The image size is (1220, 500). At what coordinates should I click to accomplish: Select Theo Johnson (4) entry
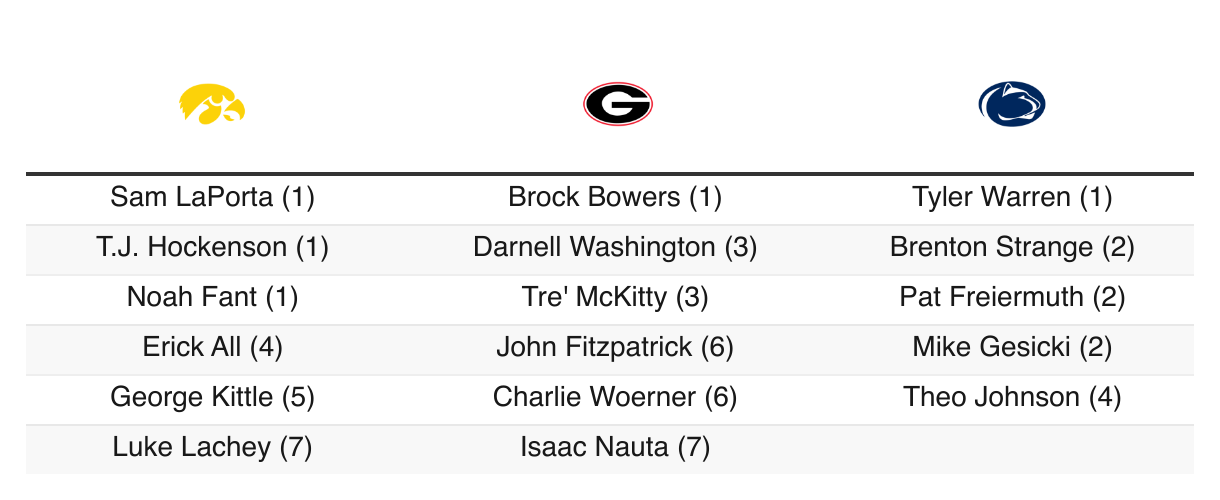[x=1012, y=397]
